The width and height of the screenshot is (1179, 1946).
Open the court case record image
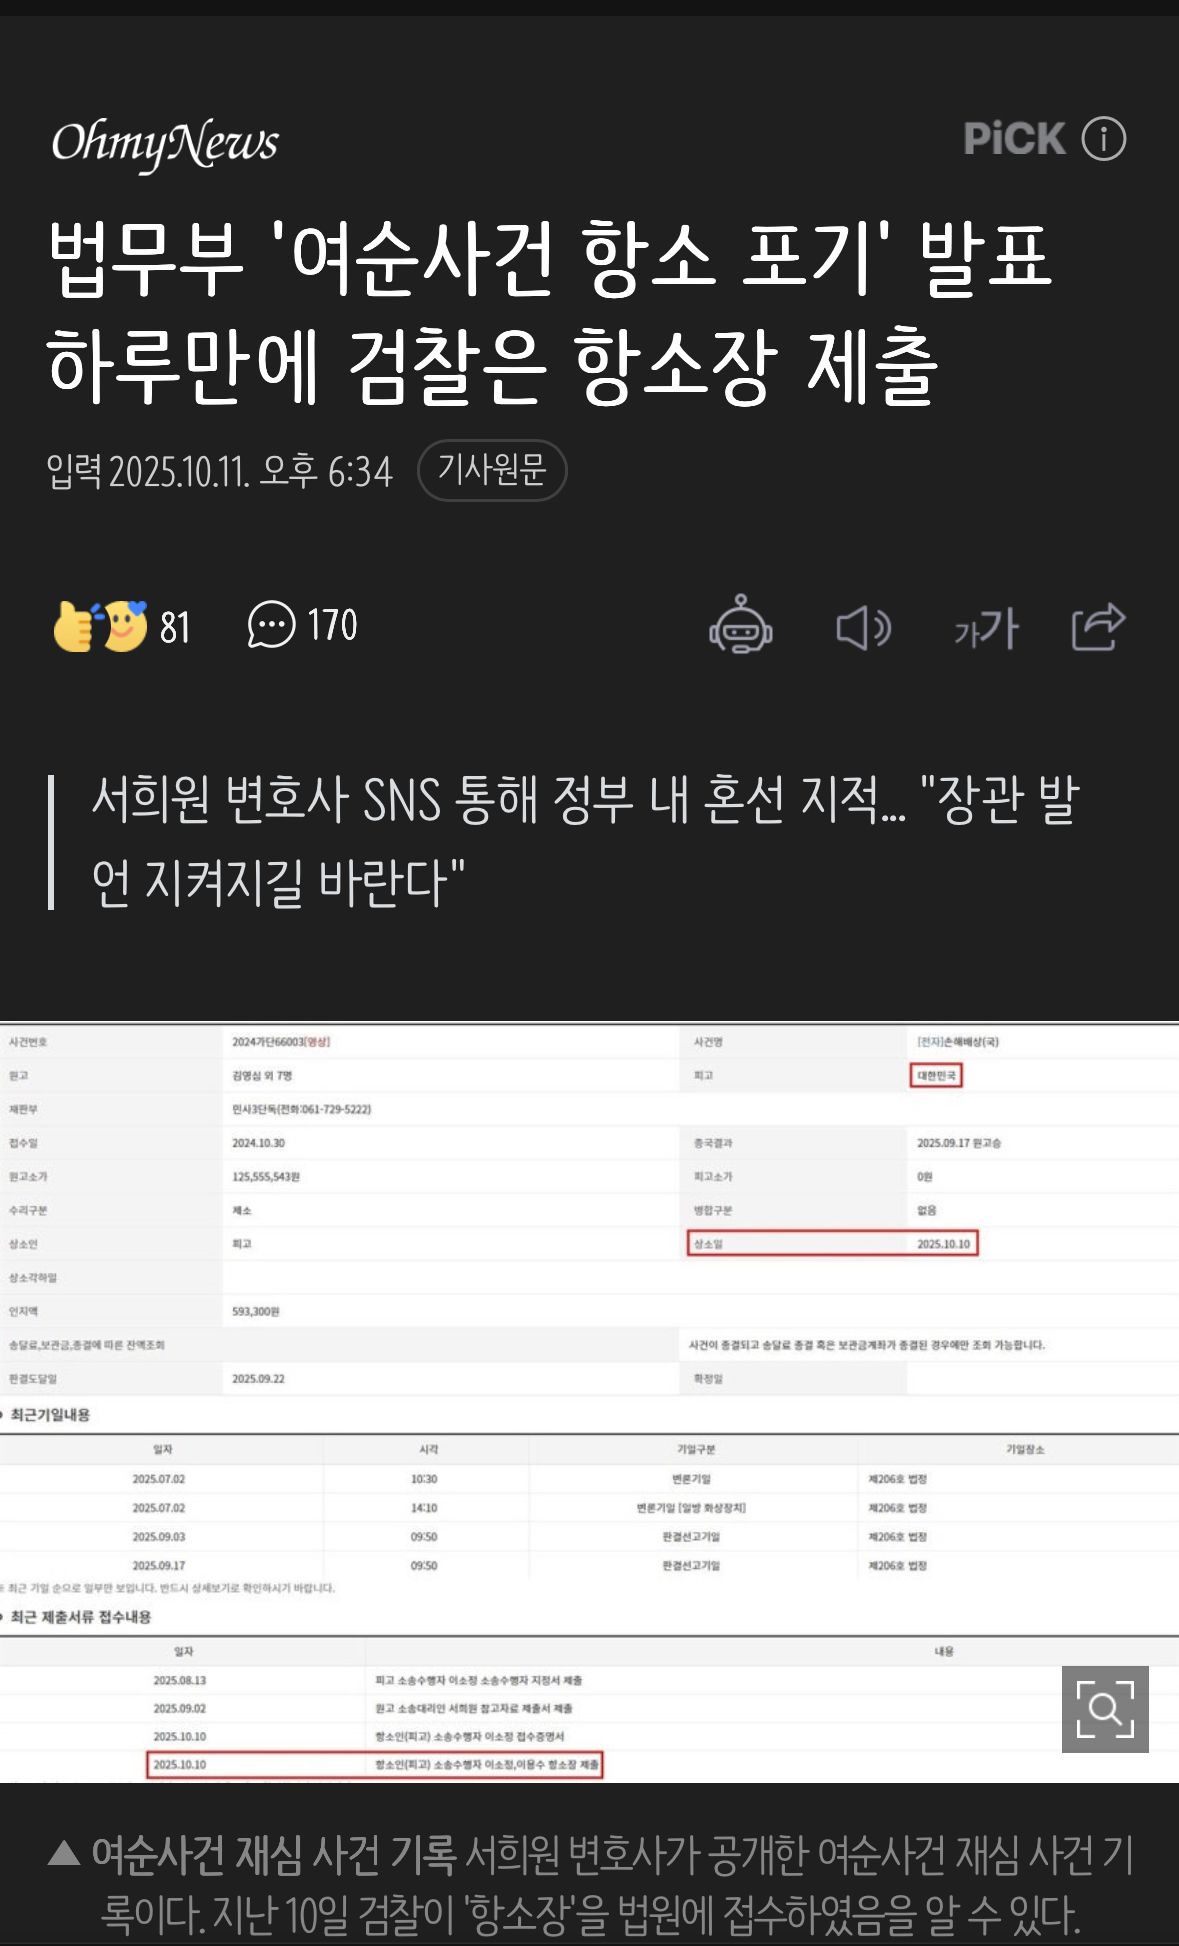pyautogui.click(x=589, y=1402)
